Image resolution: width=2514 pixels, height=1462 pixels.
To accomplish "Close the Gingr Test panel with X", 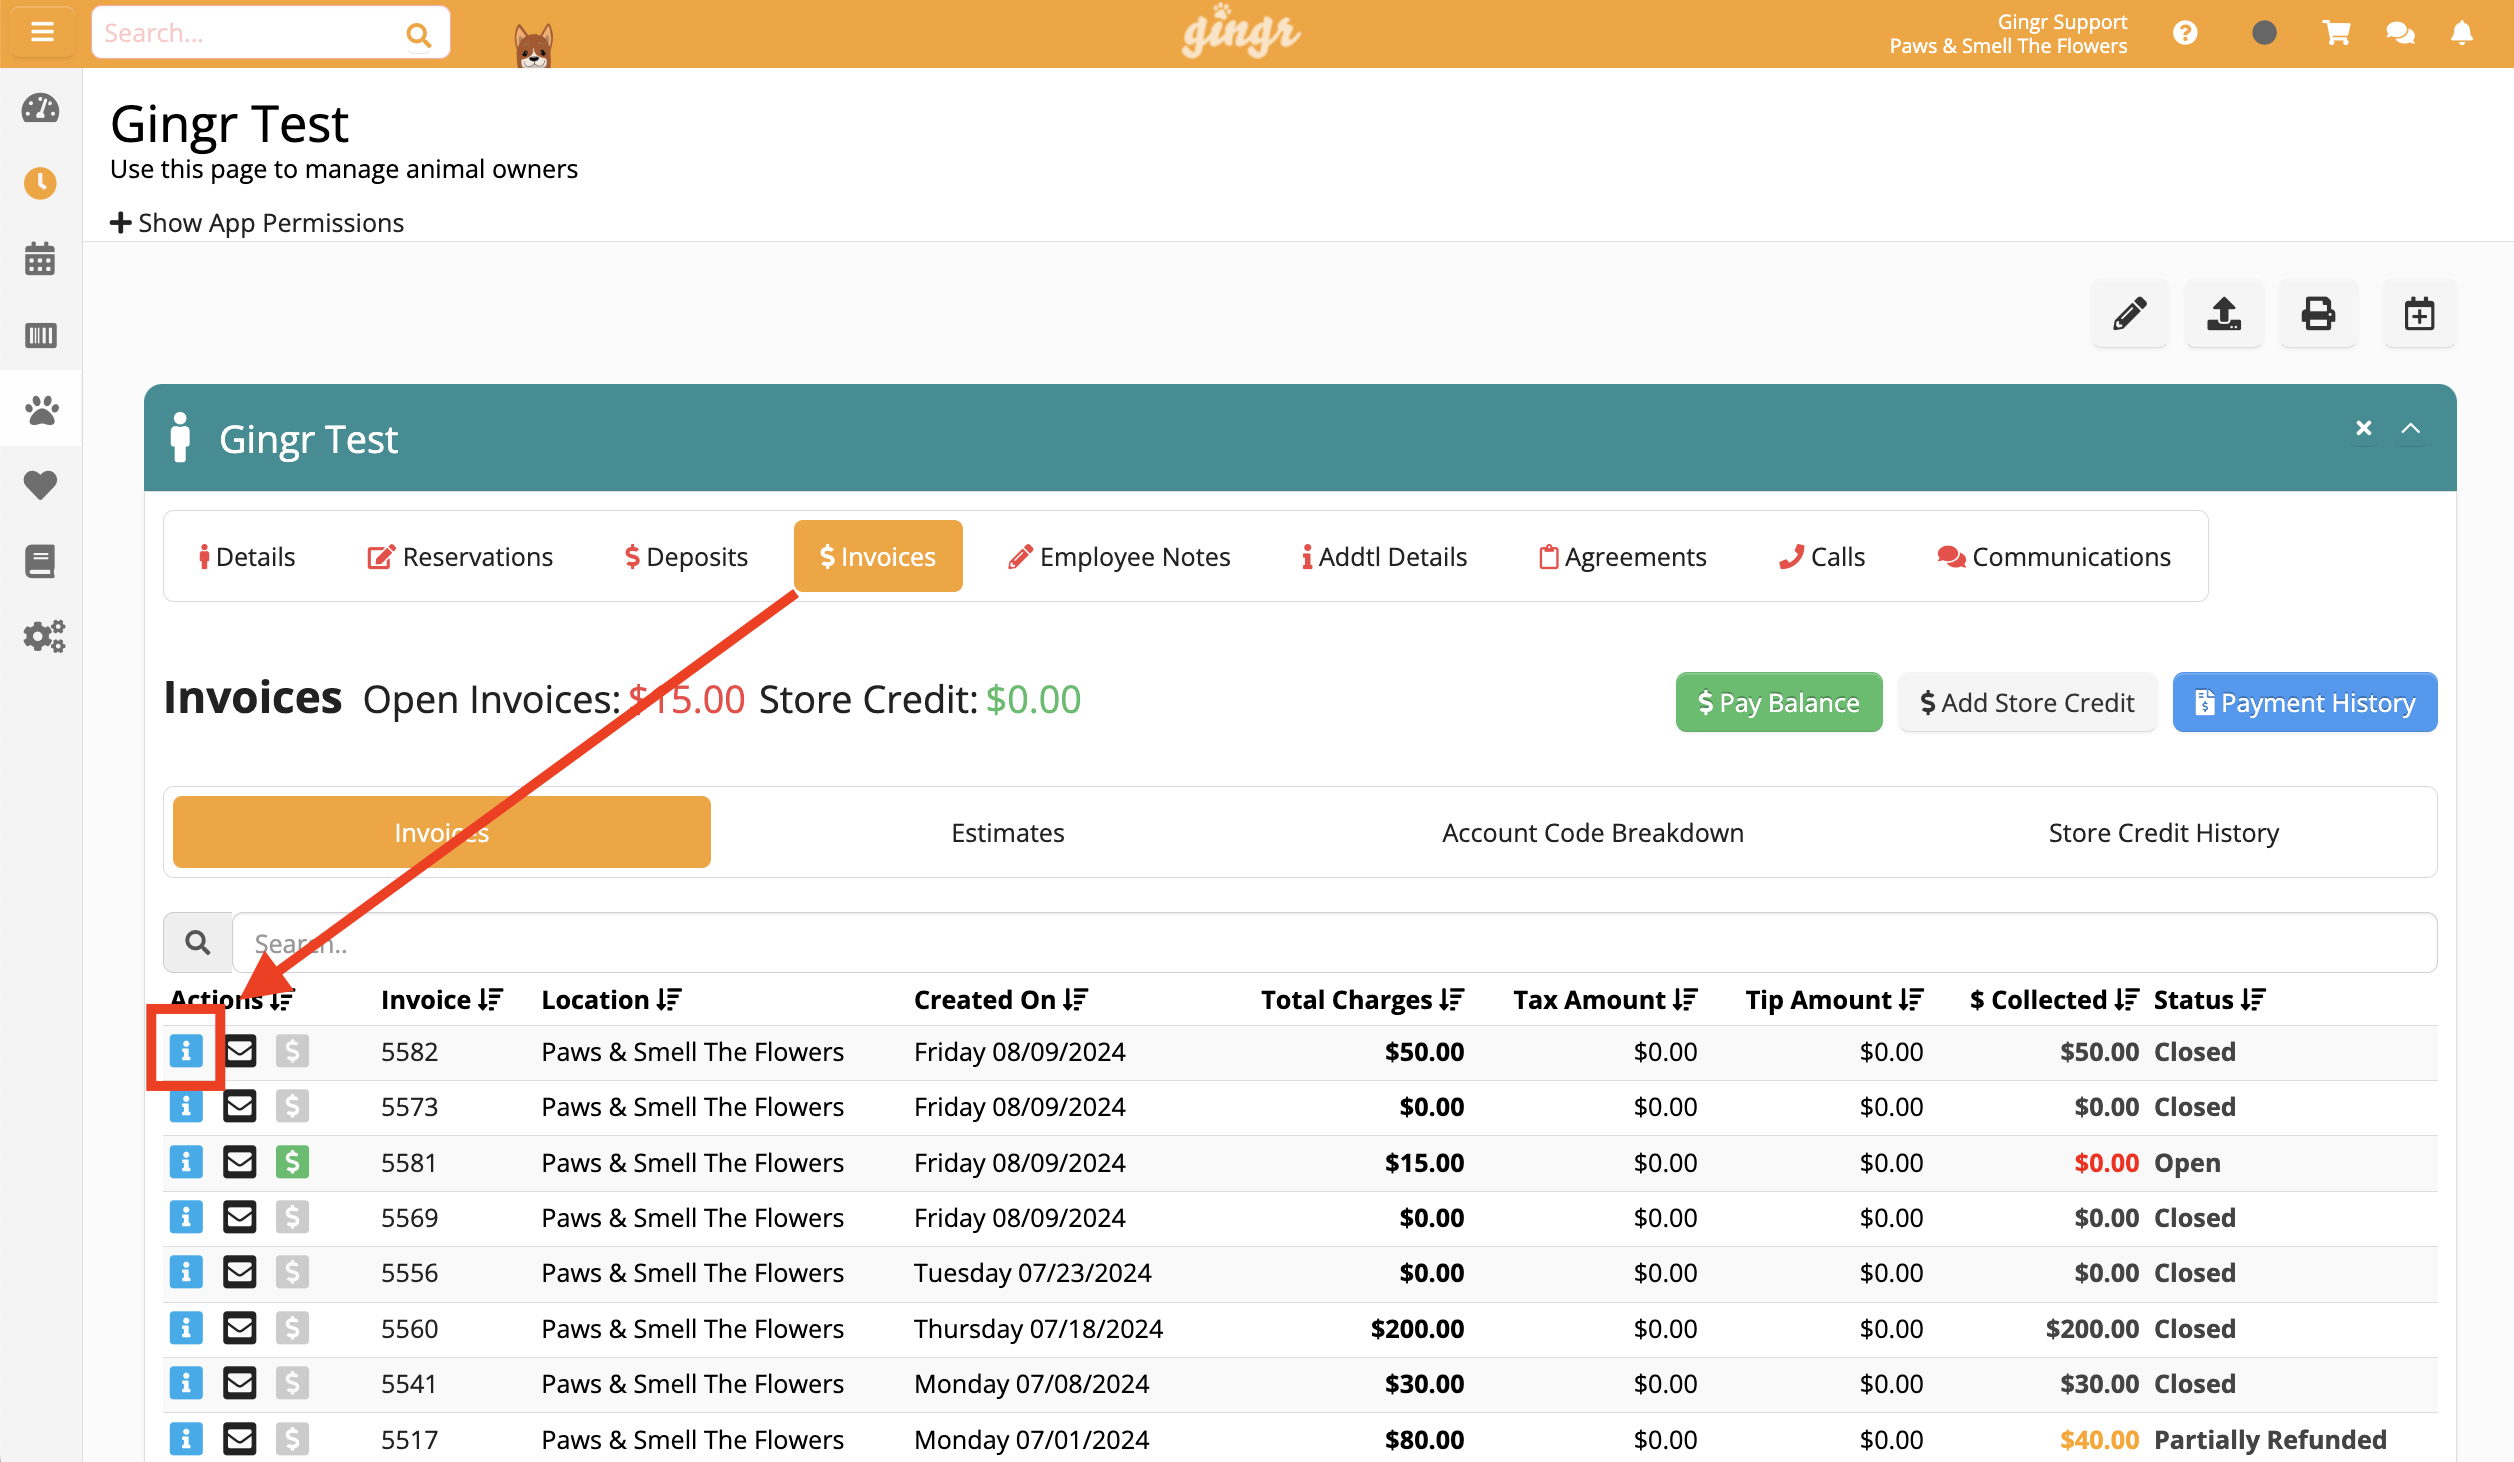I will coord(2364,428).
